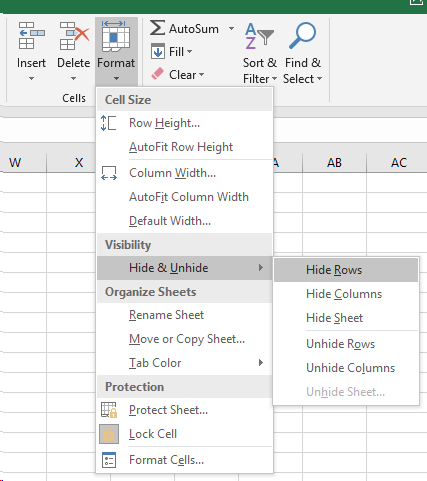Select column W header
This screenshot has height=481, width=427.
(x=23, y=163)
